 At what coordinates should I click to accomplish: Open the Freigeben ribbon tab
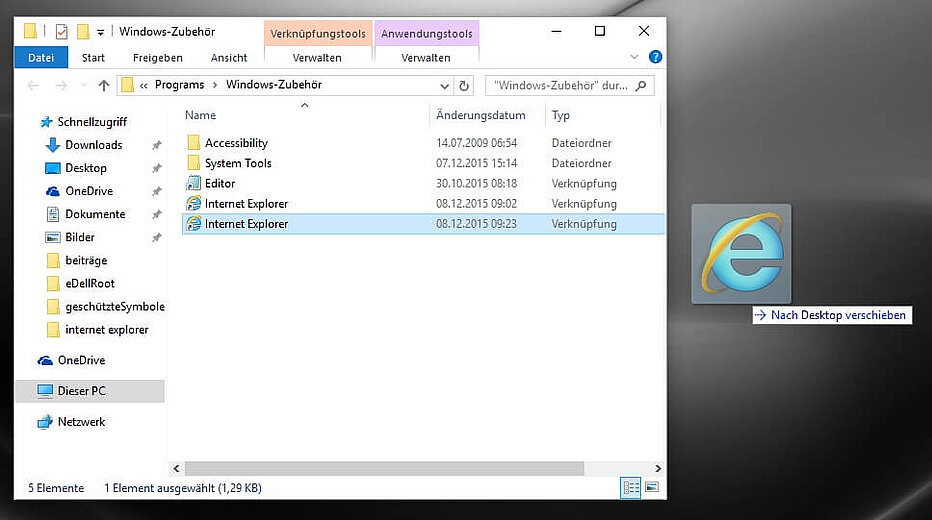(158, 58)
